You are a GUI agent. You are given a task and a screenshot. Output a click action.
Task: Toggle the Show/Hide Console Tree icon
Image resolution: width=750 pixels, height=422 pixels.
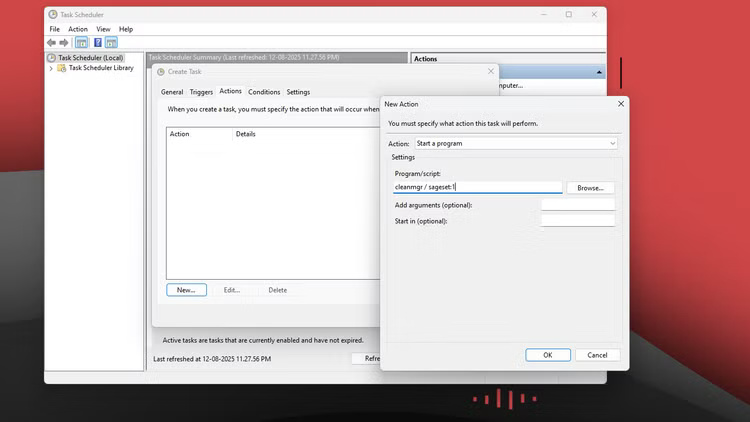[x=82, y=43]
